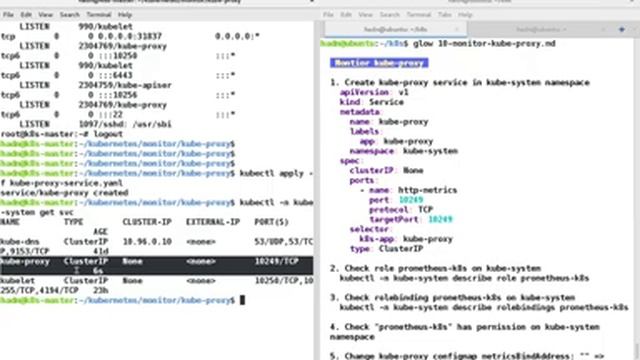
Task: Click '1097/sshd: /usr/sbi' process entry
Action: (125, 124)
